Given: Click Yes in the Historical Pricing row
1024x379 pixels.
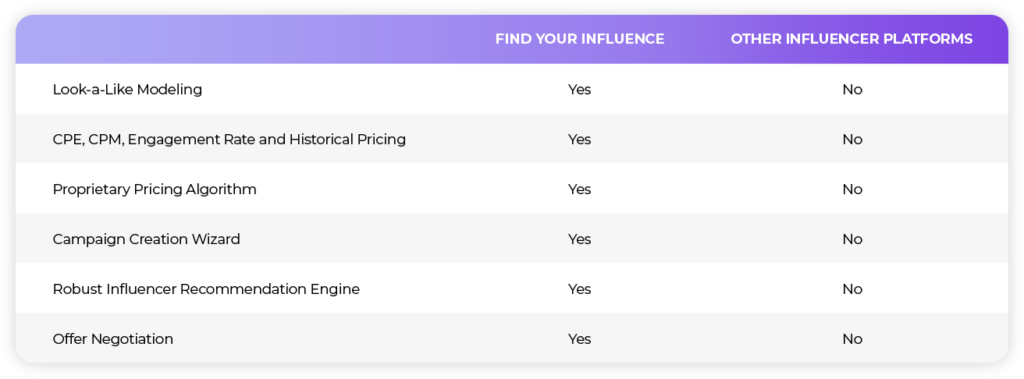Looking at the screenshot, I should pos(579,139).
